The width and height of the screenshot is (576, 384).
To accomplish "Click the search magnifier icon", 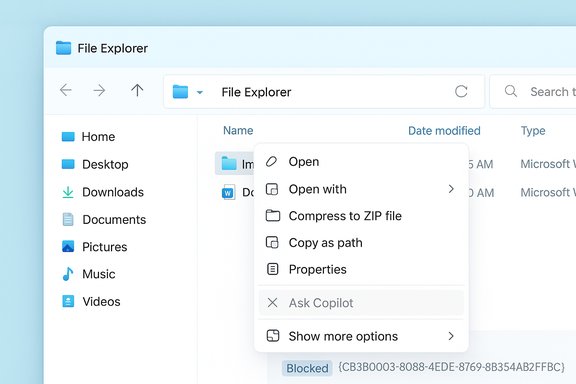I will point(511,91).
